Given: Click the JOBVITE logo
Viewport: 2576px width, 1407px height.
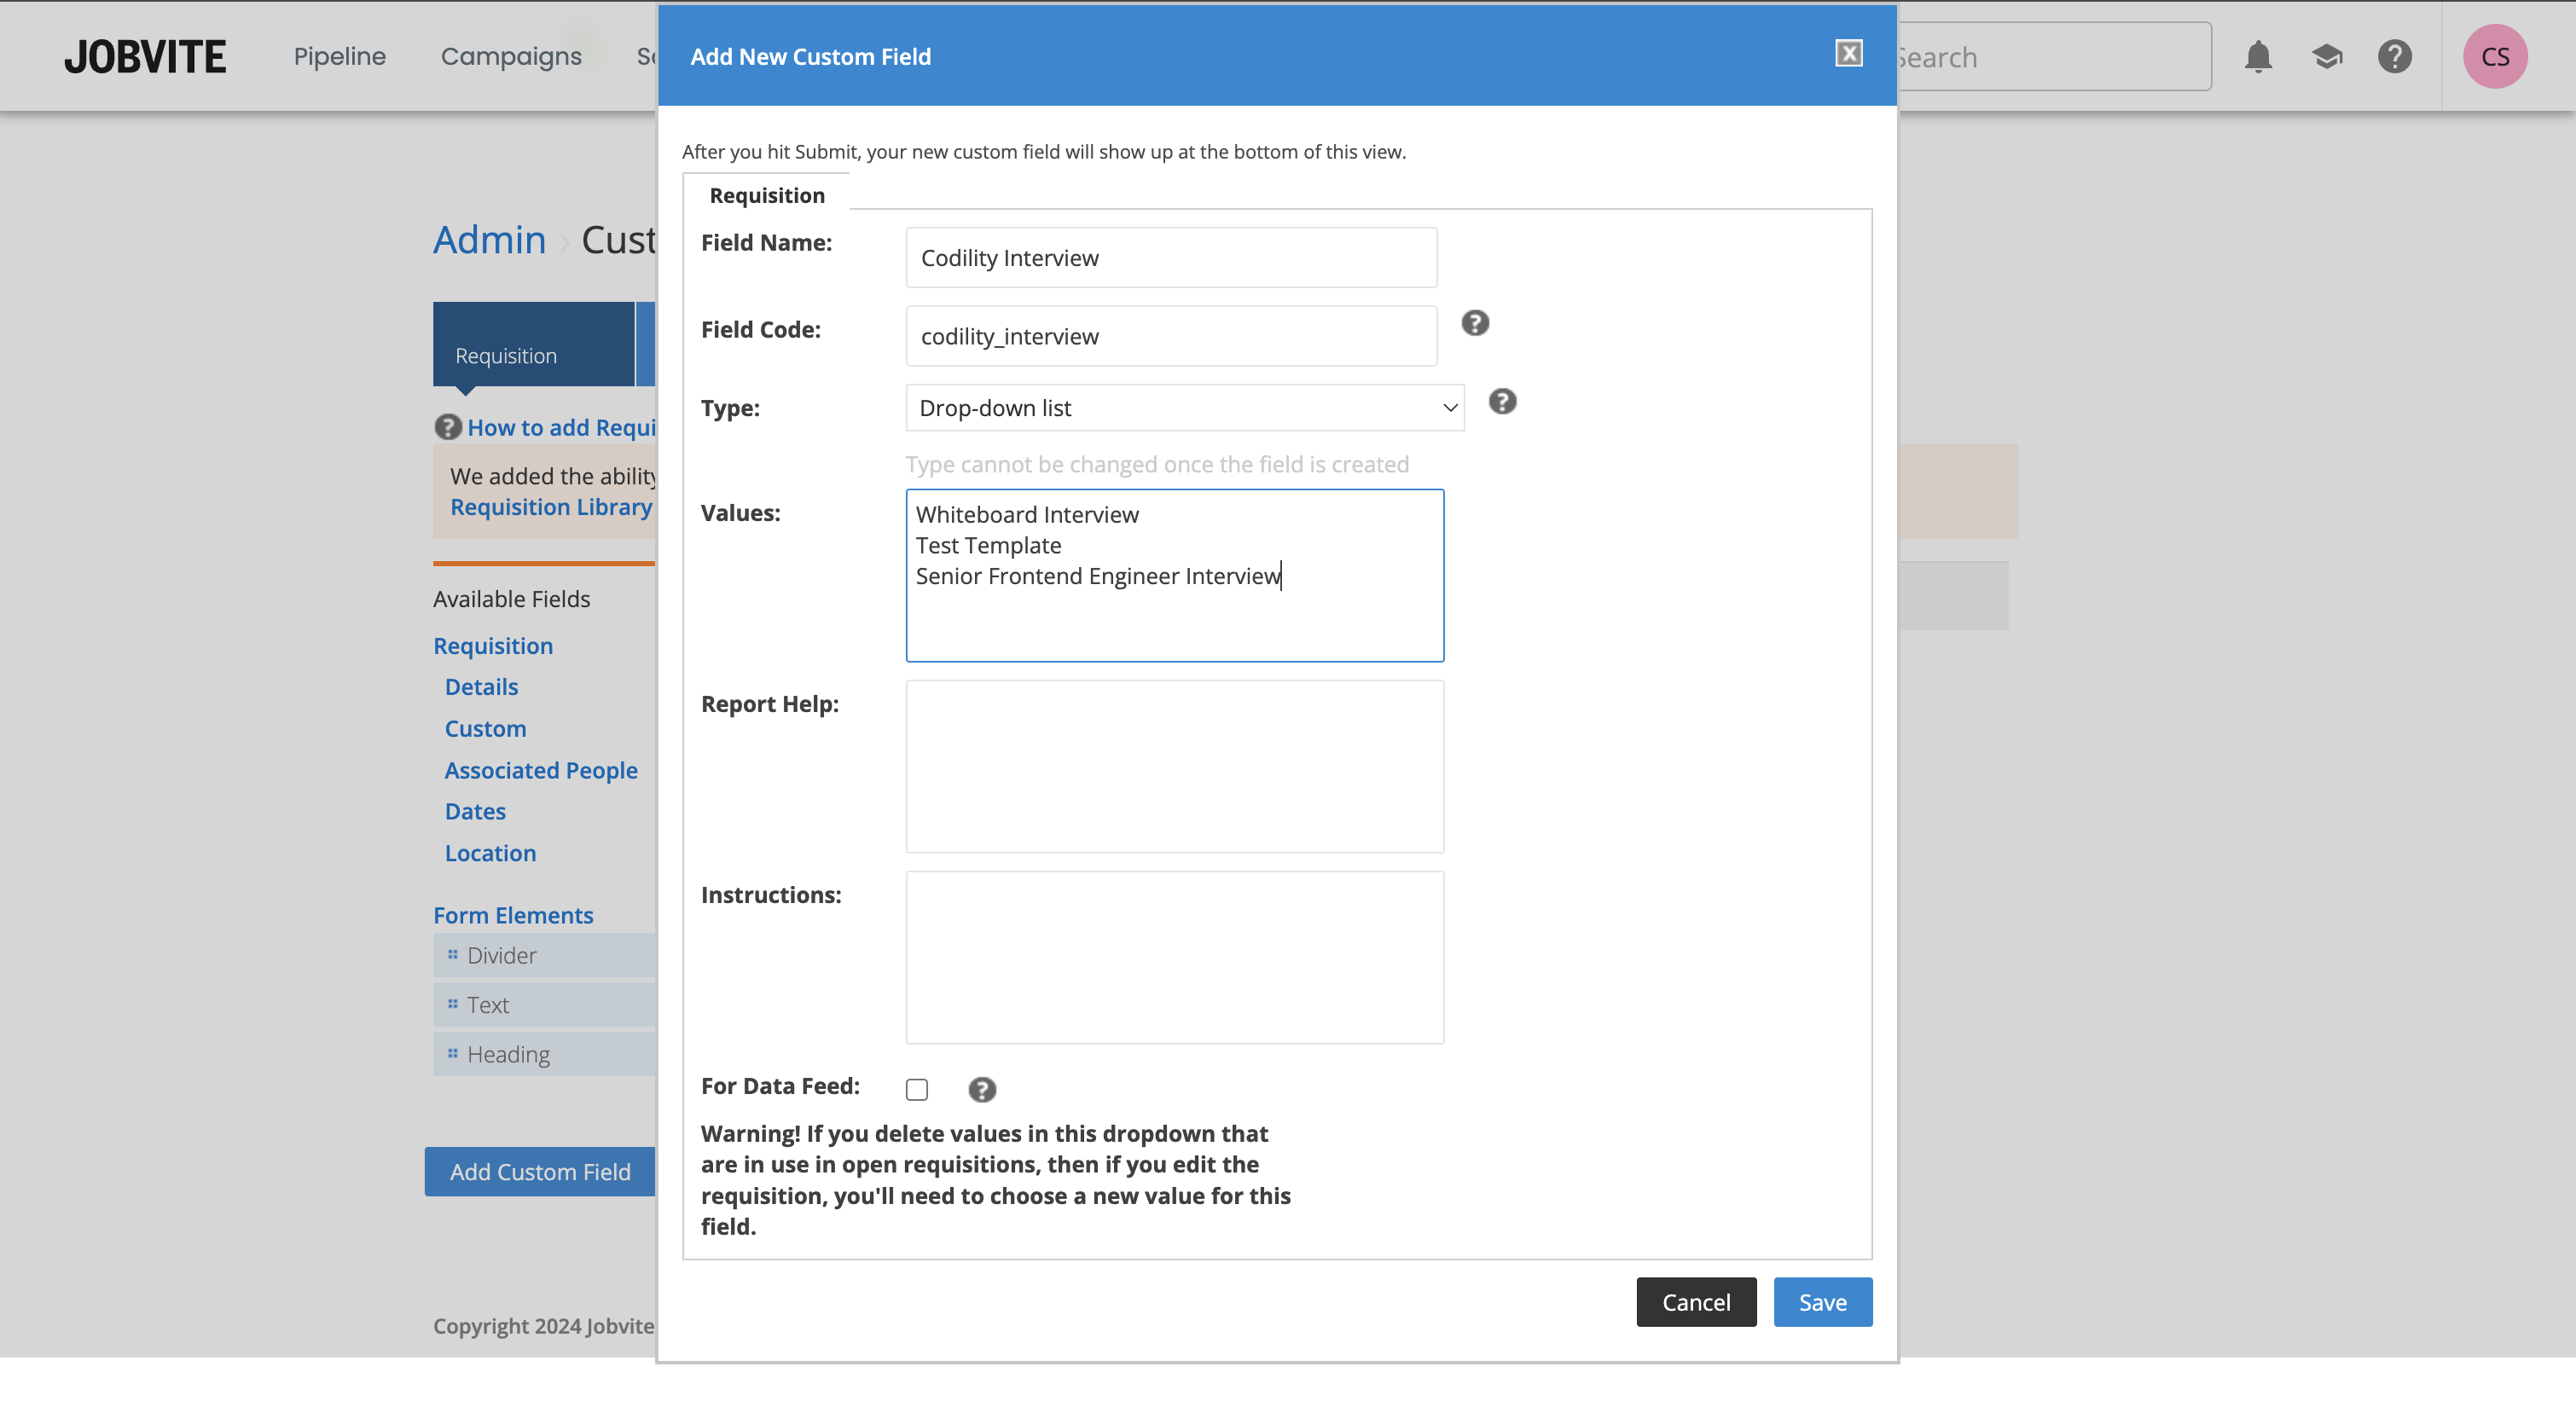Looking at the screenshot, I should tap(146, 57).
